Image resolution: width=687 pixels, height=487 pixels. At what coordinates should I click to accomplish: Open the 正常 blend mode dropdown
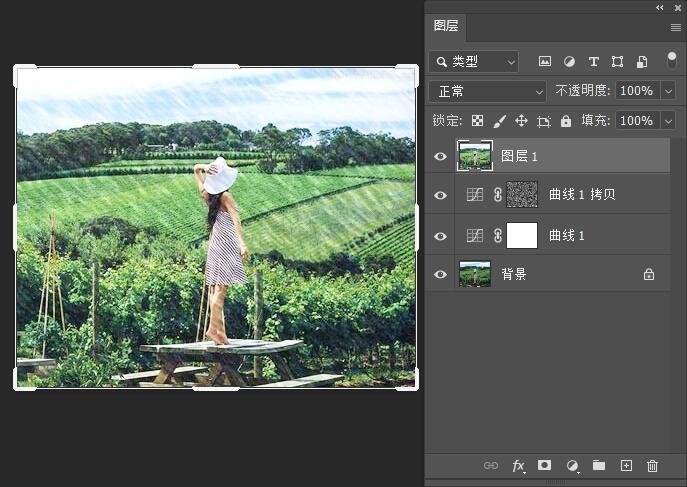(488, 92)
